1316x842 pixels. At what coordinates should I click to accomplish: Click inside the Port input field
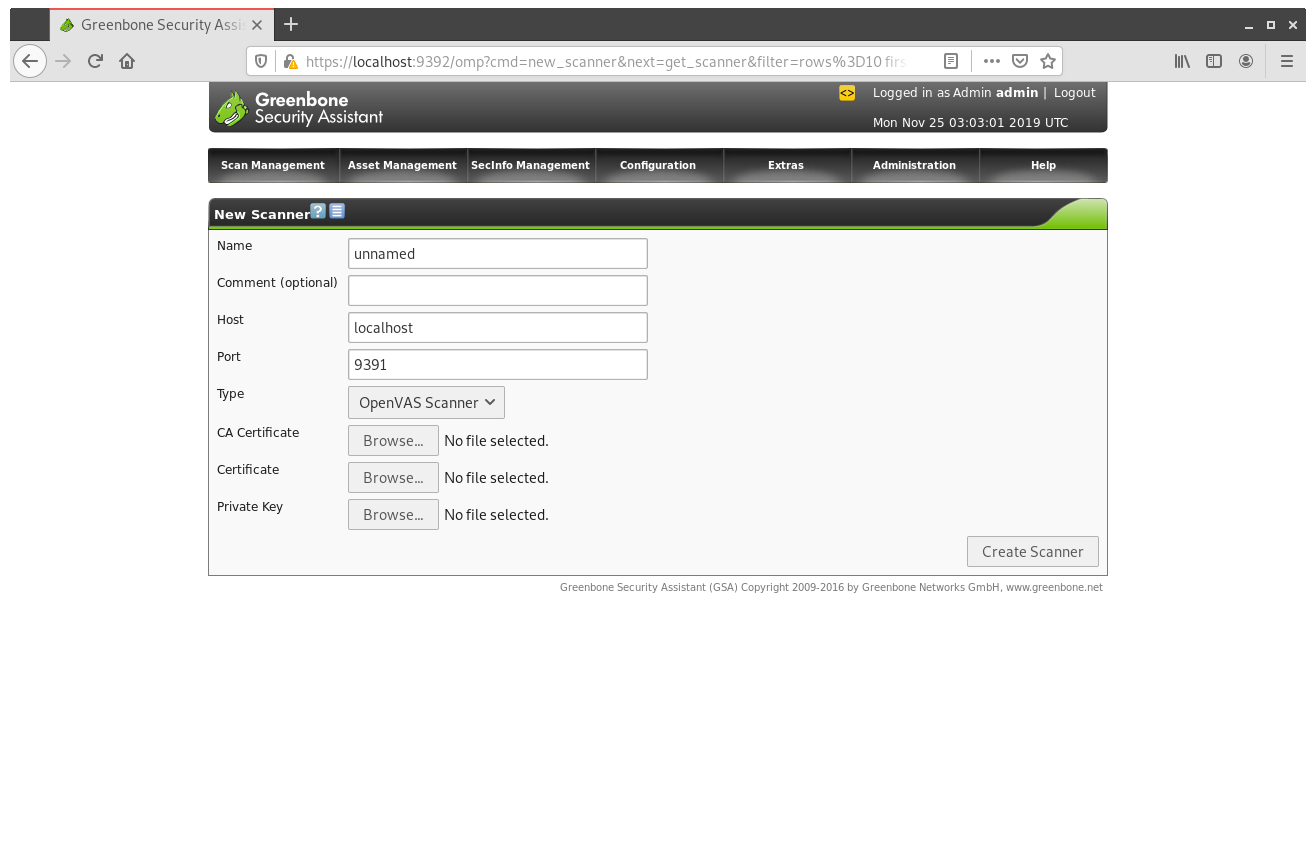tap(497, 364)
